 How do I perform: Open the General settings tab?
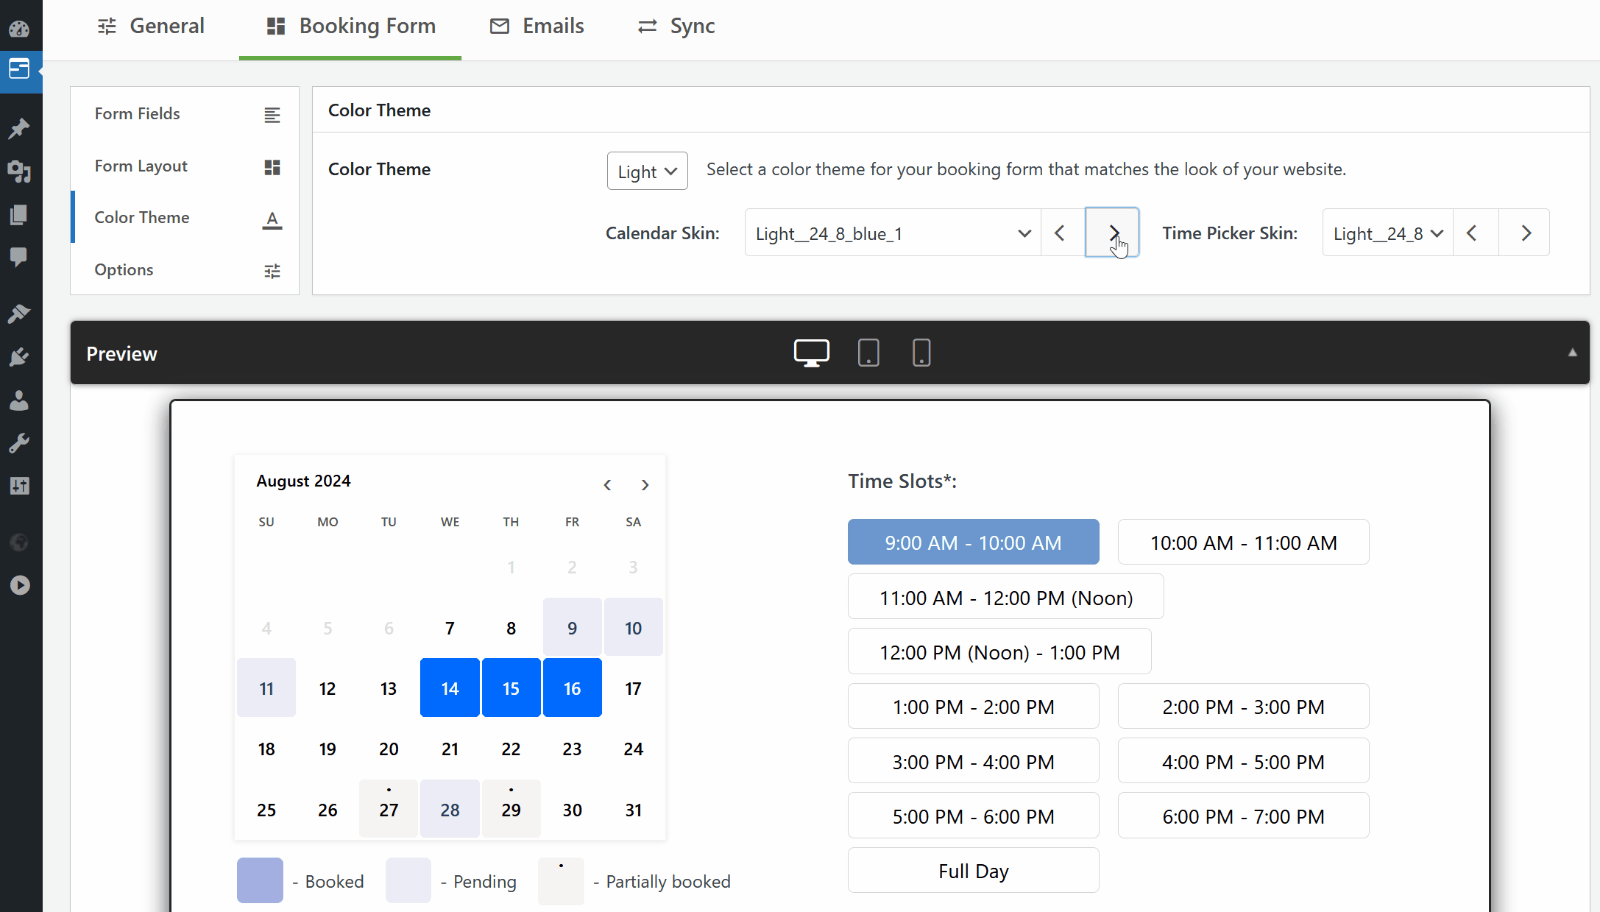[151, 27]
